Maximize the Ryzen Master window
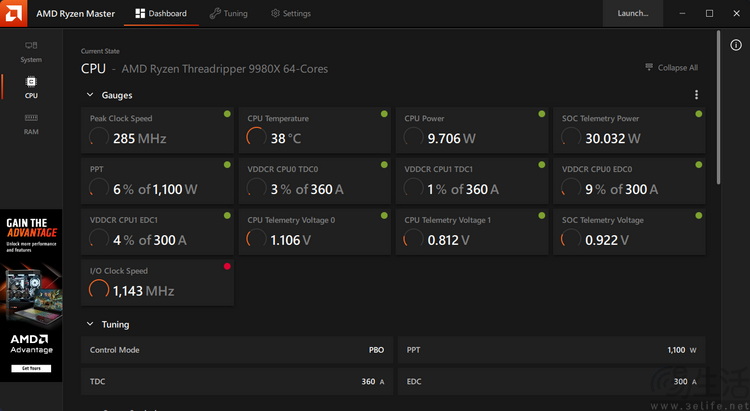This screenshot has width=750, height=411. click(709, 13)
